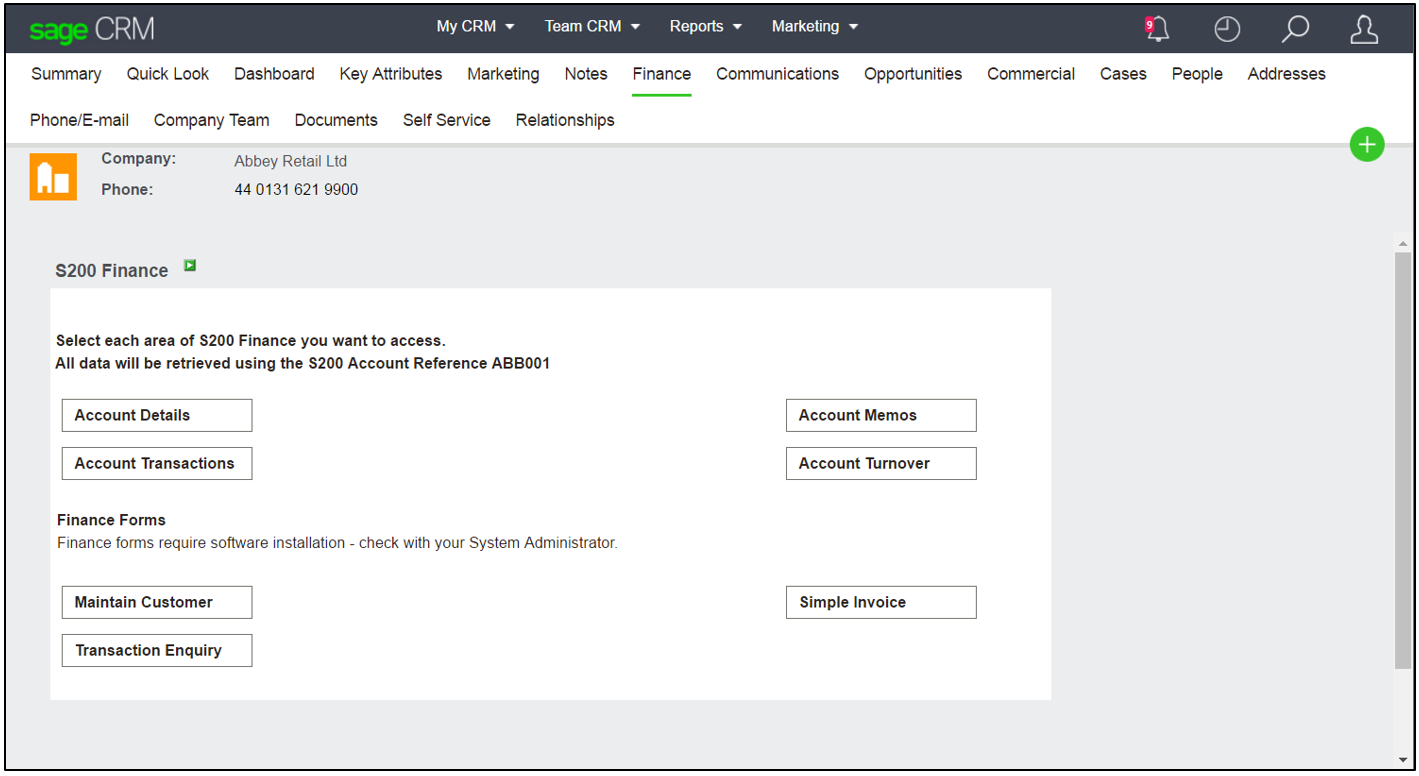Click the orange company building icon
The image size is (1419, 776).
pos(53,177)
